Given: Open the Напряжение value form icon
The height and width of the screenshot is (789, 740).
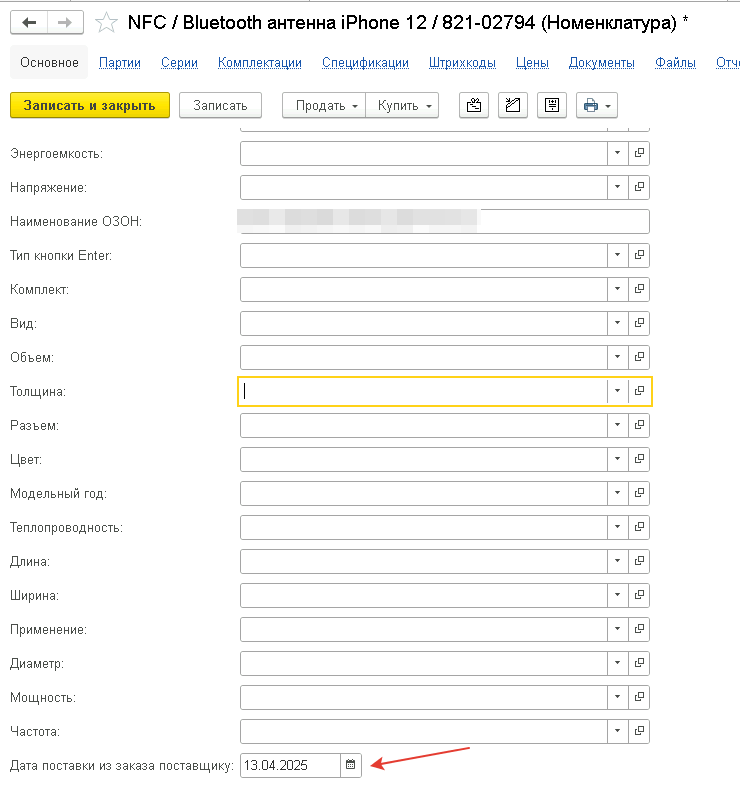Looking at the screenshot, I should click(x=639, y=187).
